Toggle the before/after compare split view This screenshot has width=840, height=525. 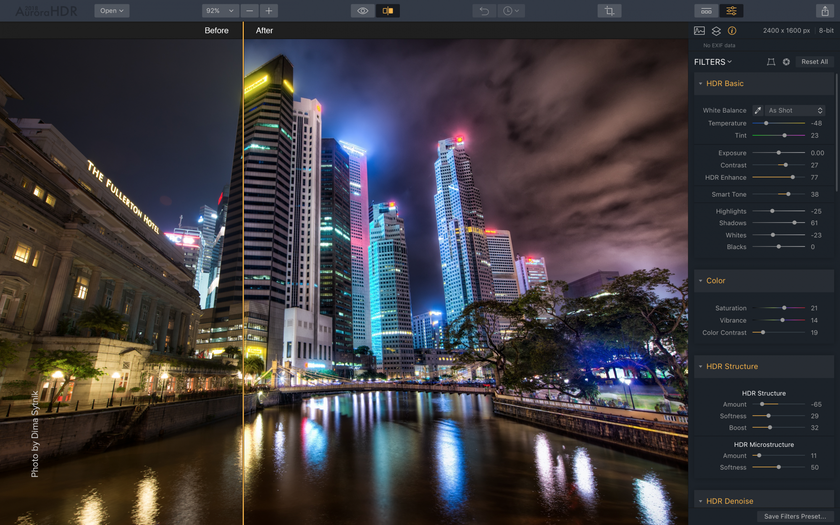(x=388, y=11)
